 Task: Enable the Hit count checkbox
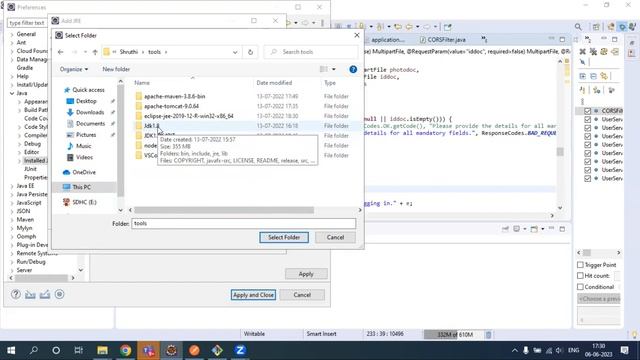(580, 276)
